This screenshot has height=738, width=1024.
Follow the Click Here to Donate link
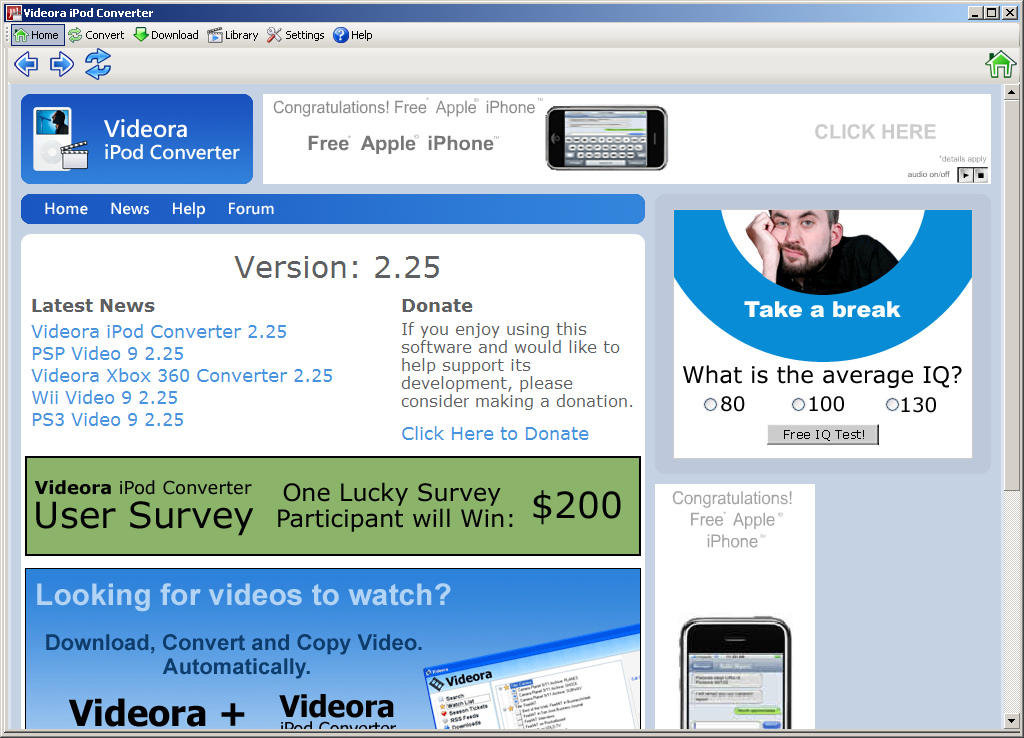(x=495, y=434)
